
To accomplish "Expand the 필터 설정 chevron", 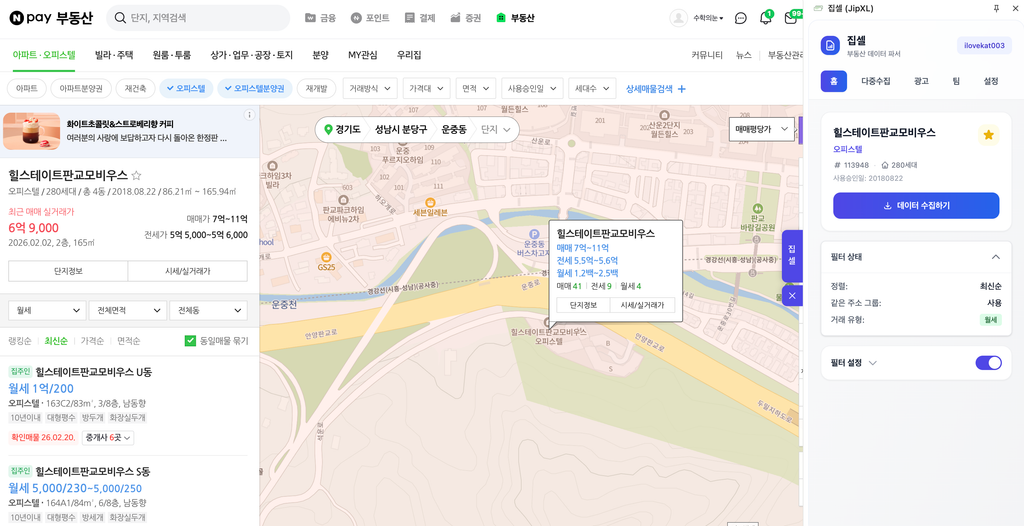I will [872, 363].
